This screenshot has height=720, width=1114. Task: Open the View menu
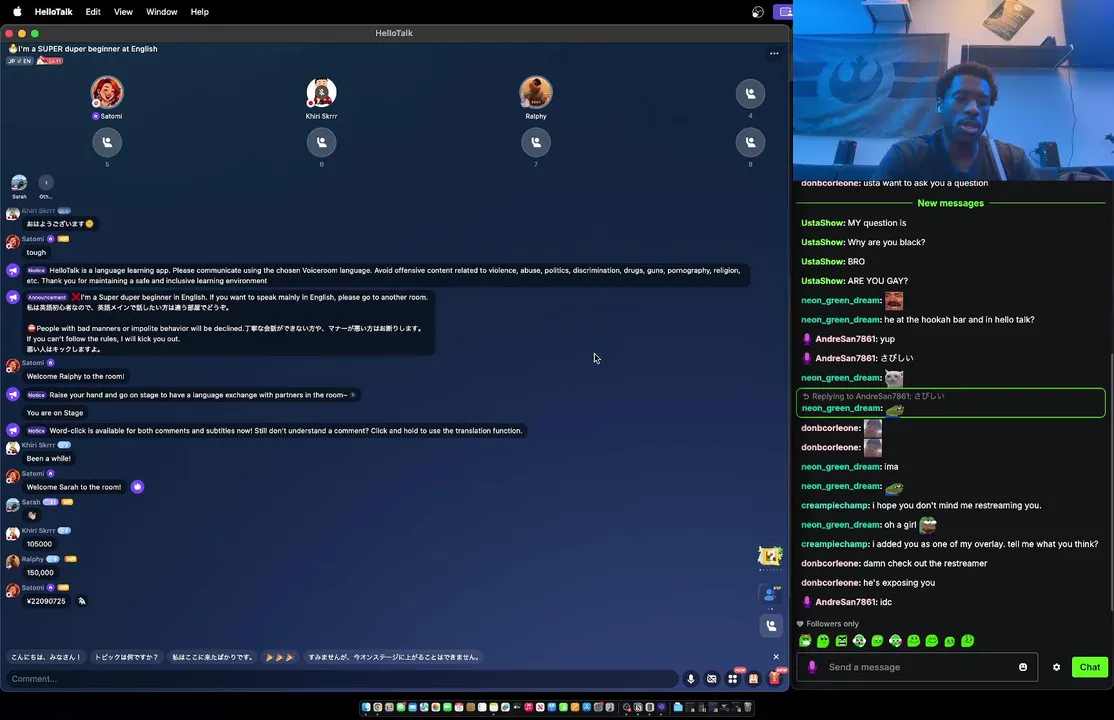[x=123, y=11]
